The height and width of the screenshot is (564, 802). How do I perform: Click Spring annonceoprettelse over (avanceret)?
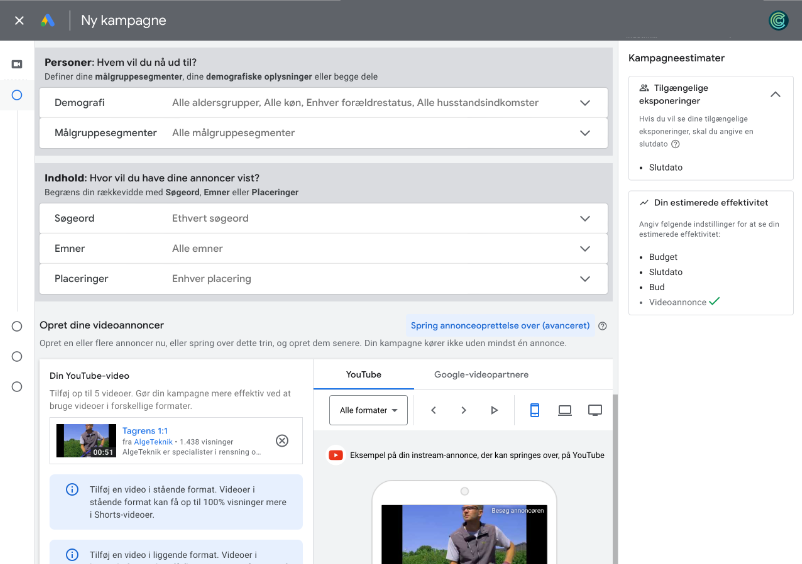coord(500,326)
